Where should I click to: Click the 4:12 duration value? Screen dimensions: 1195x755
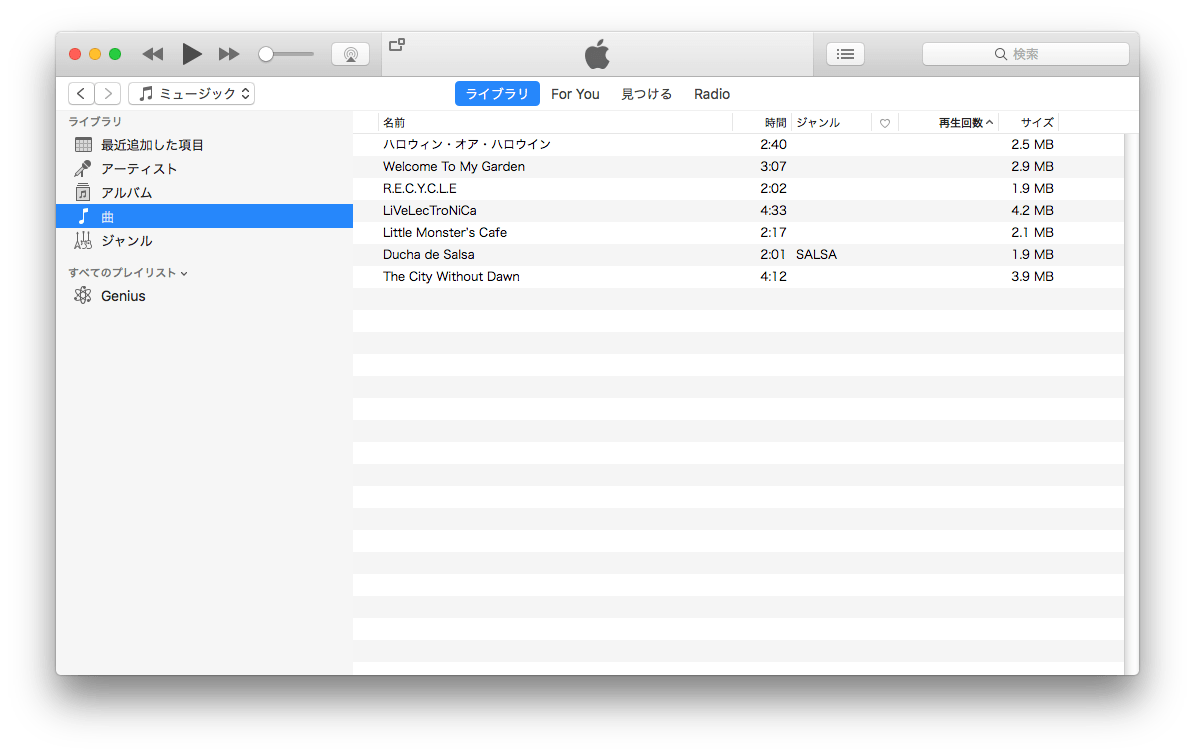pyautogui.click(x=773, y=277)
